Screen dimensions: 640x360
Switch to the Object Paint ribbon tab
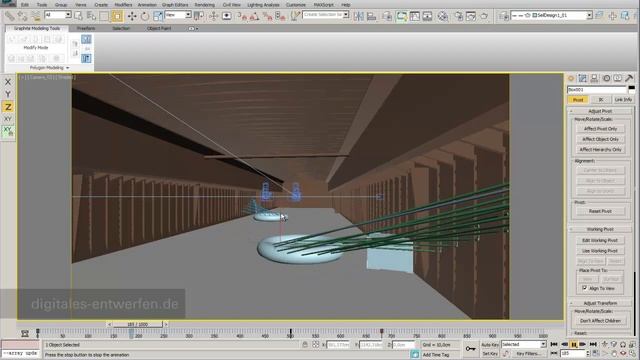point(159,28)
